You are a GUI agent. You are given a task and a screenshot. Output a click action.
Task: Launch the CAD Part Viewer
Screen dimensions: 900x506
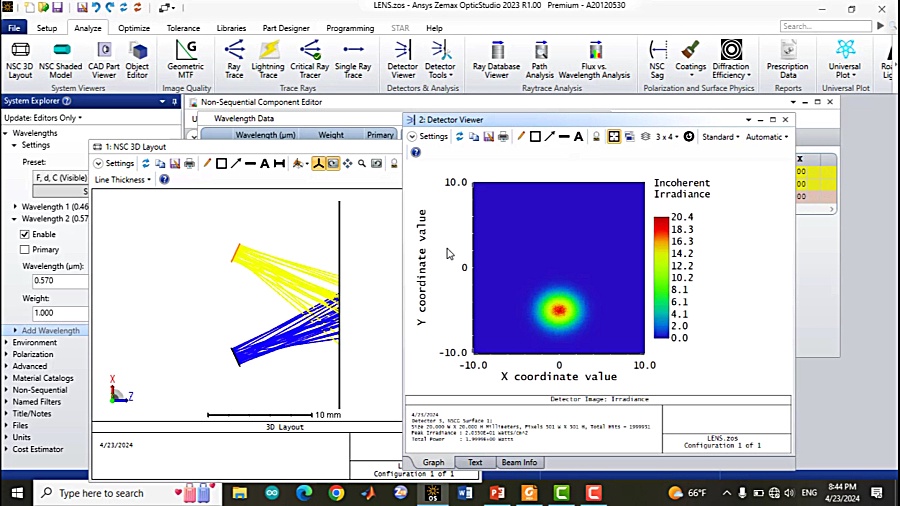[x=104, y=60]
